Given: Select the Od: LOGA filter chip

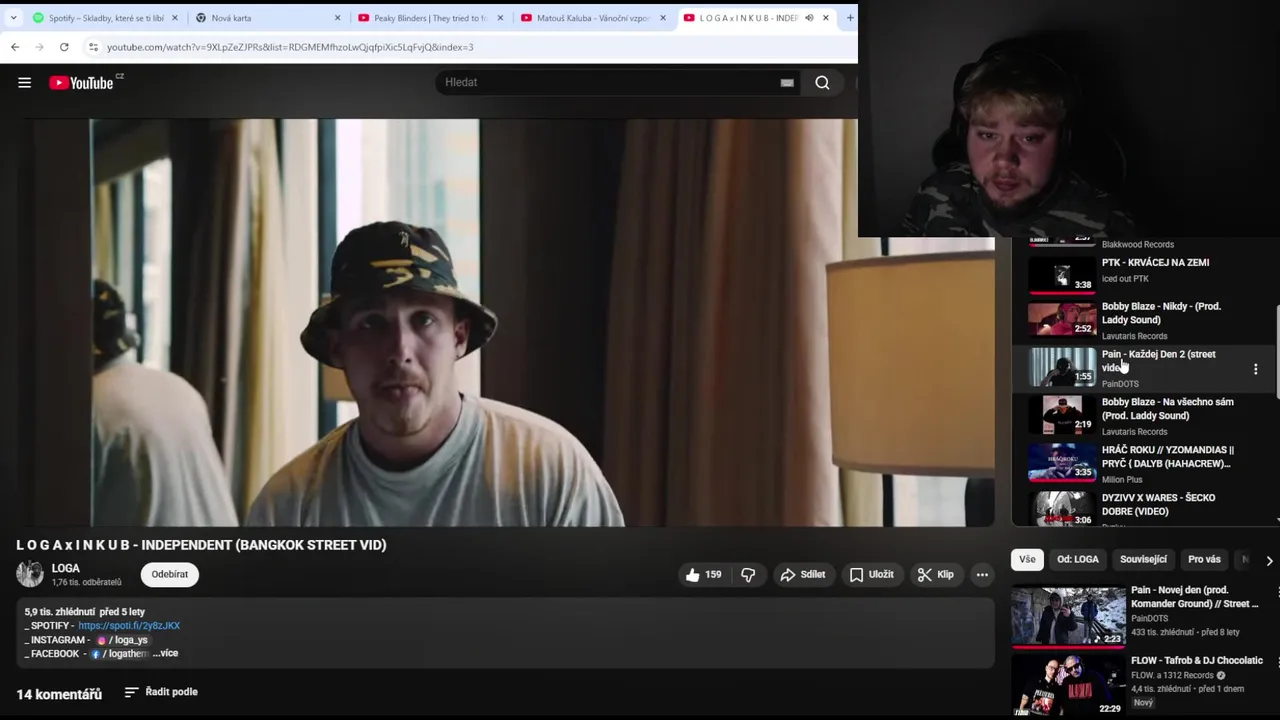Looking at the screenshot, I should click(1078, 560).
